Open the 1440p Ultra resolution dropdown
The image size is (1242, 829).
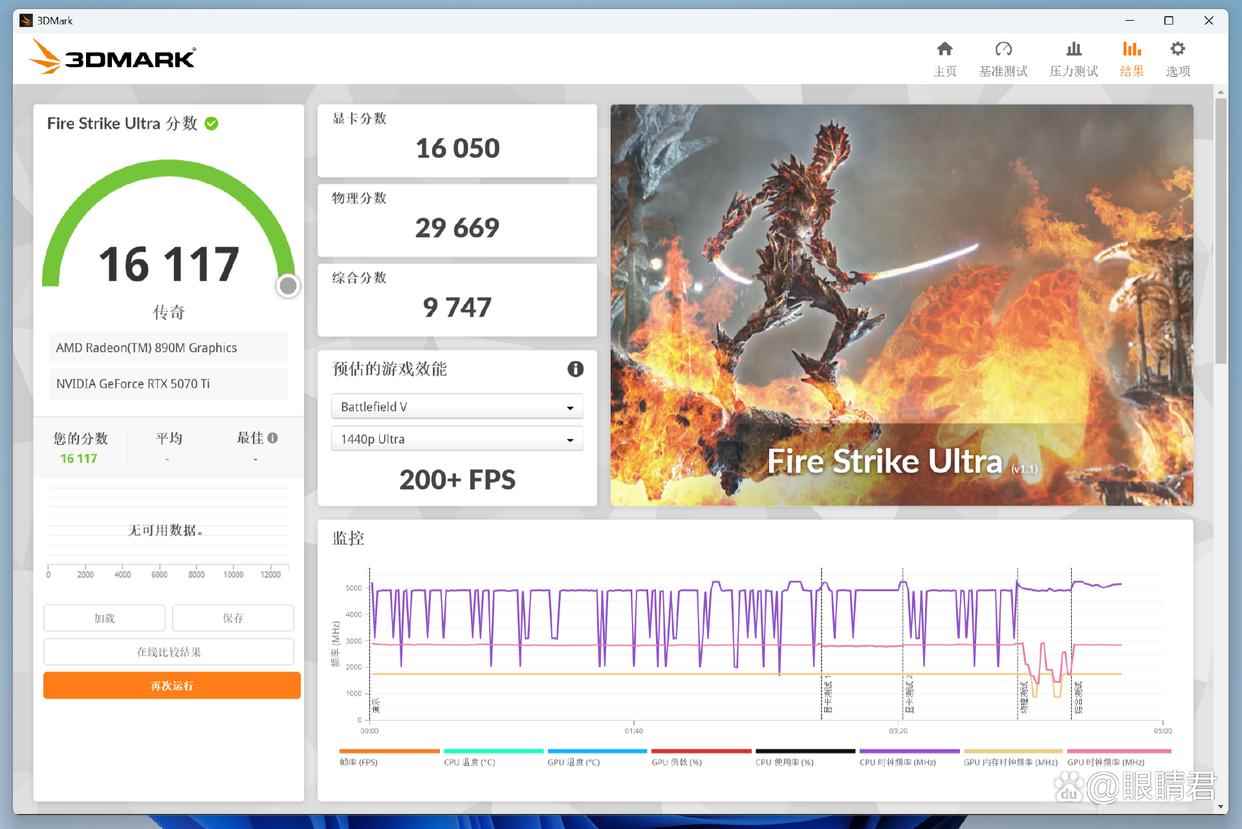(x=457, y=439)
